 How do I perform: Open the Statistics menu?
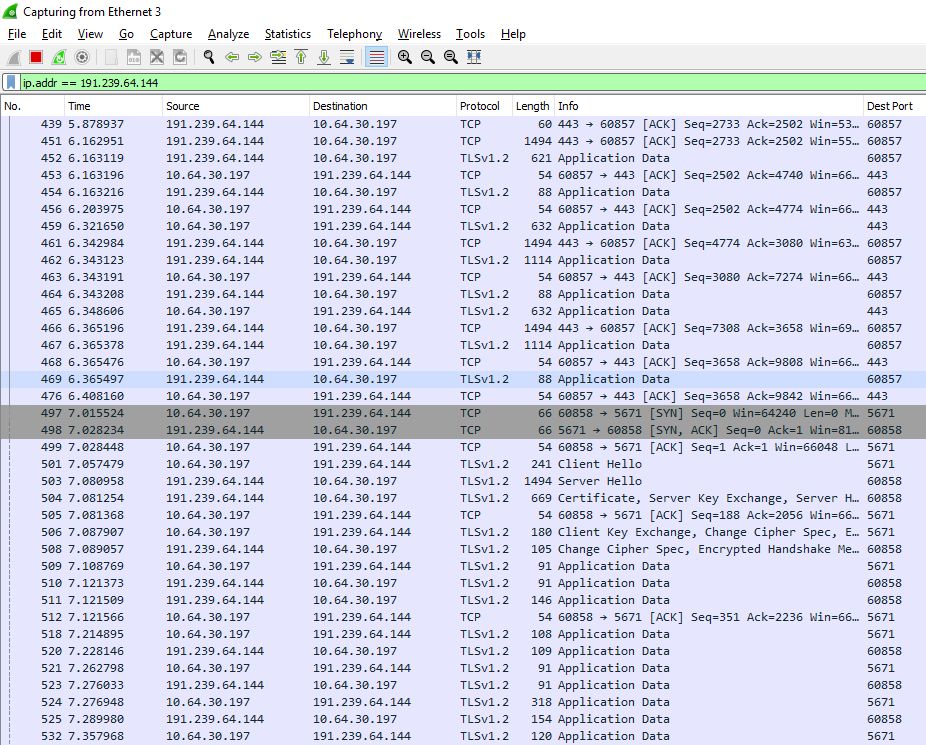(x=288, y=34)
